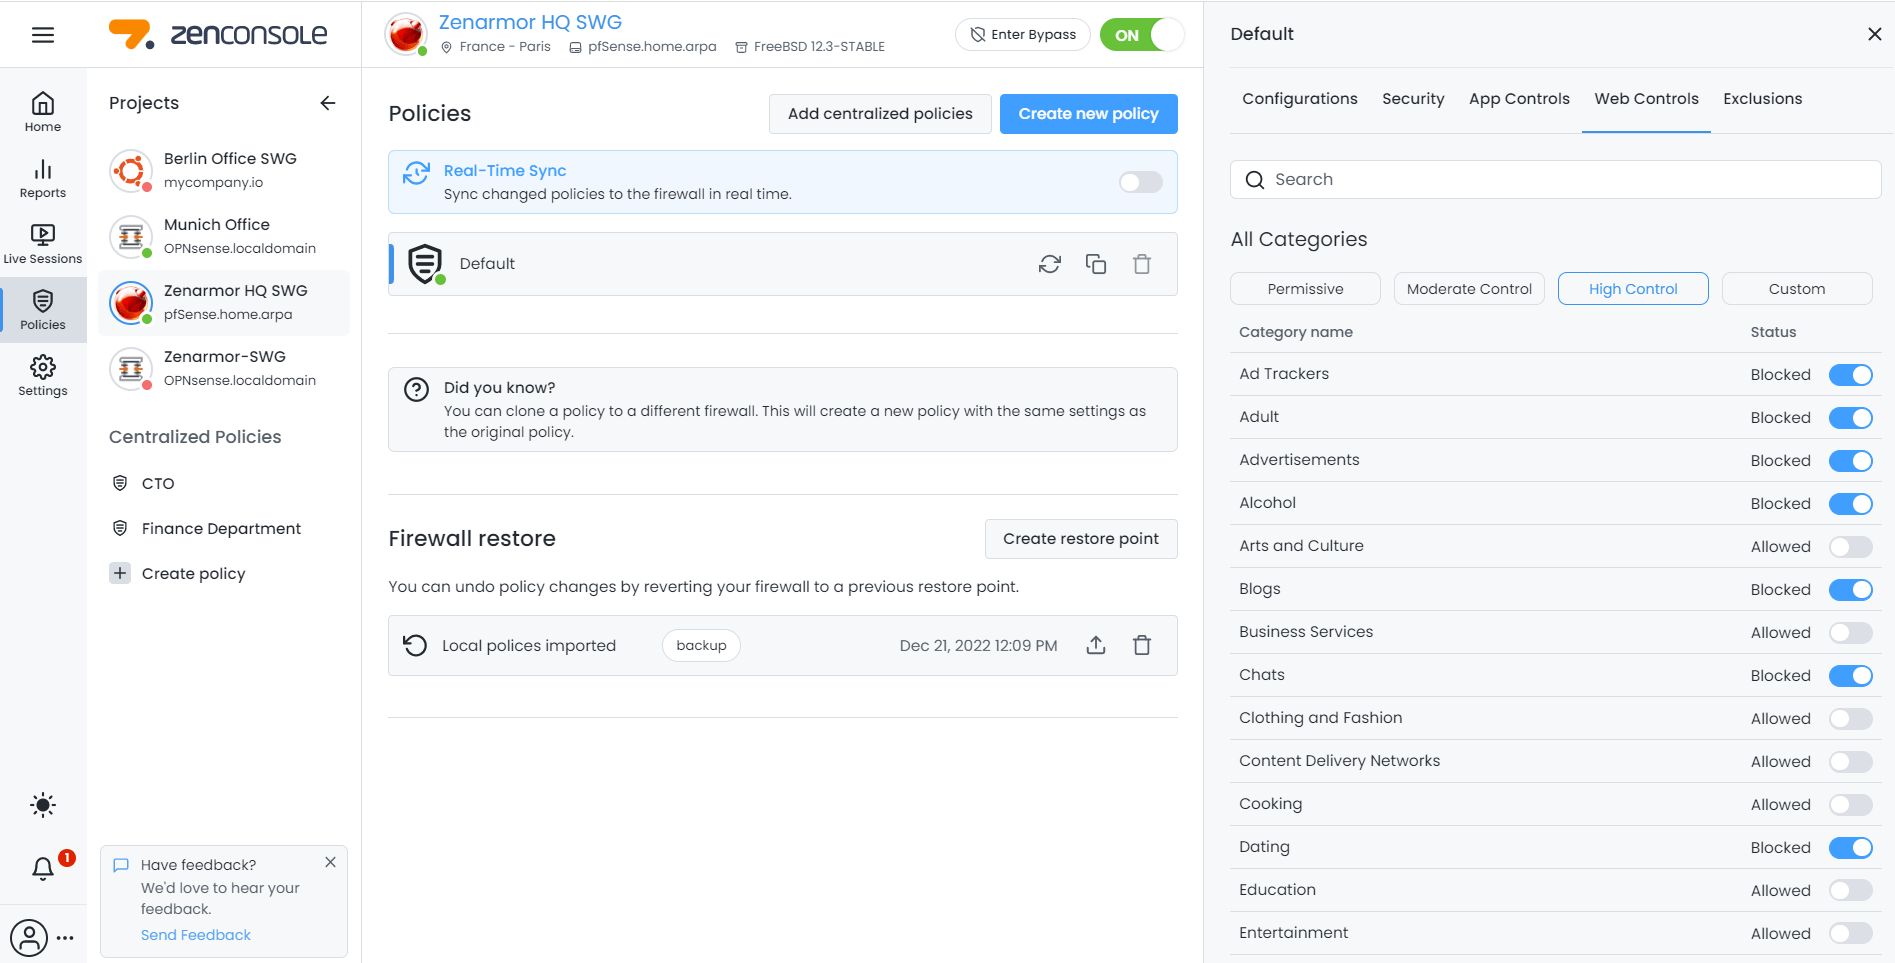Enable blocking for Arts and Culture
The image size is (1895, 963).
1851,547
